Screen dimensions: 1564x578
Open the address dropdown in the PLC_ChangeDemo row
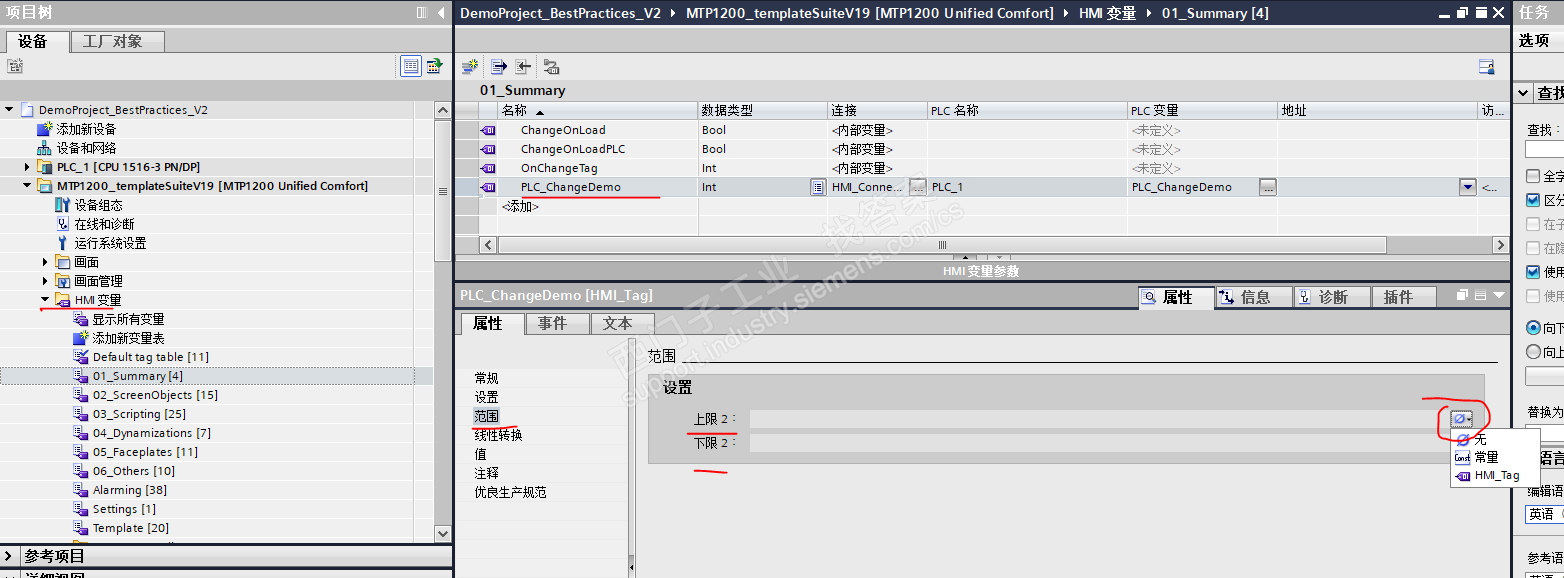(x=1467, y=187)
